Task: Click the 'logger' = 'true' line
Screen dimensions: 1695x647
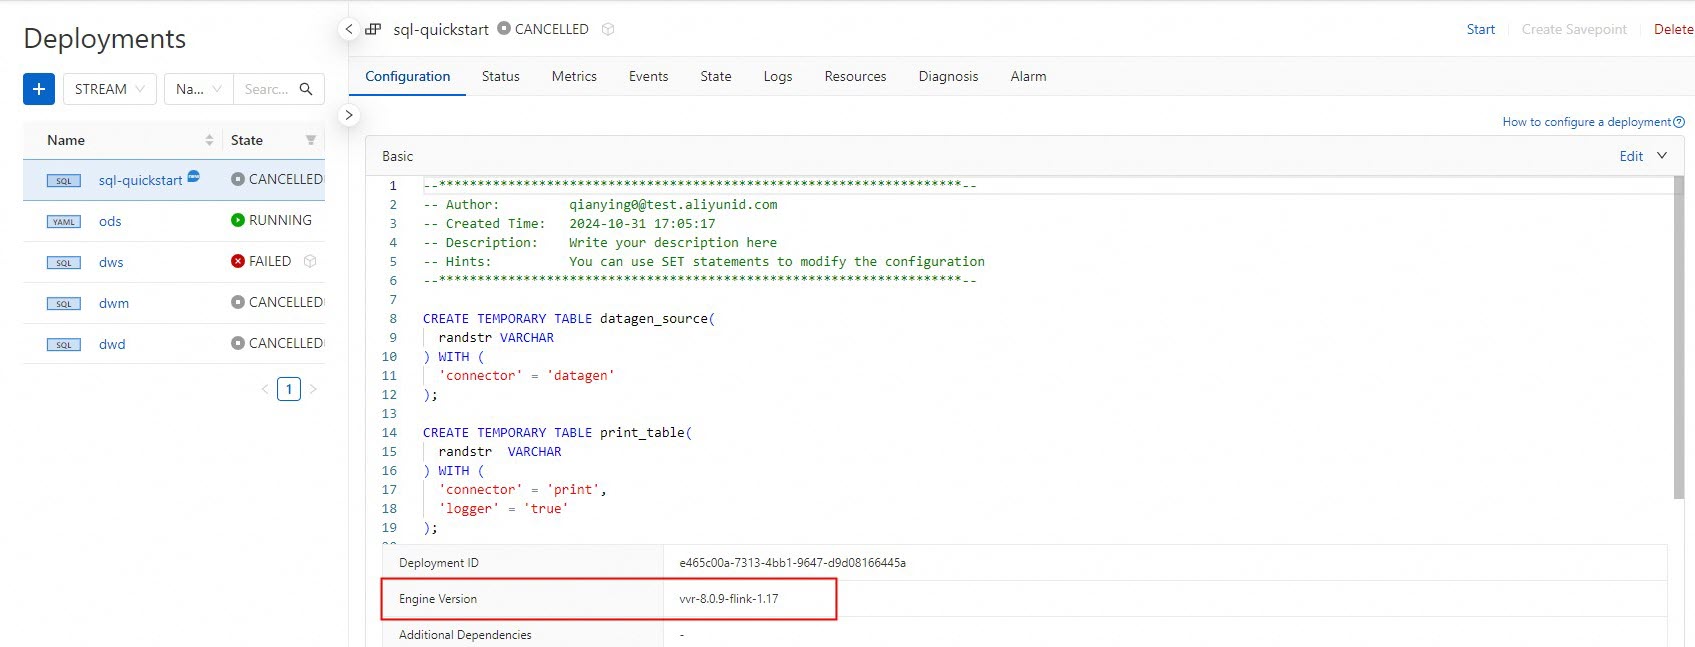Action: pyautogui.click(x=503, y=508)
